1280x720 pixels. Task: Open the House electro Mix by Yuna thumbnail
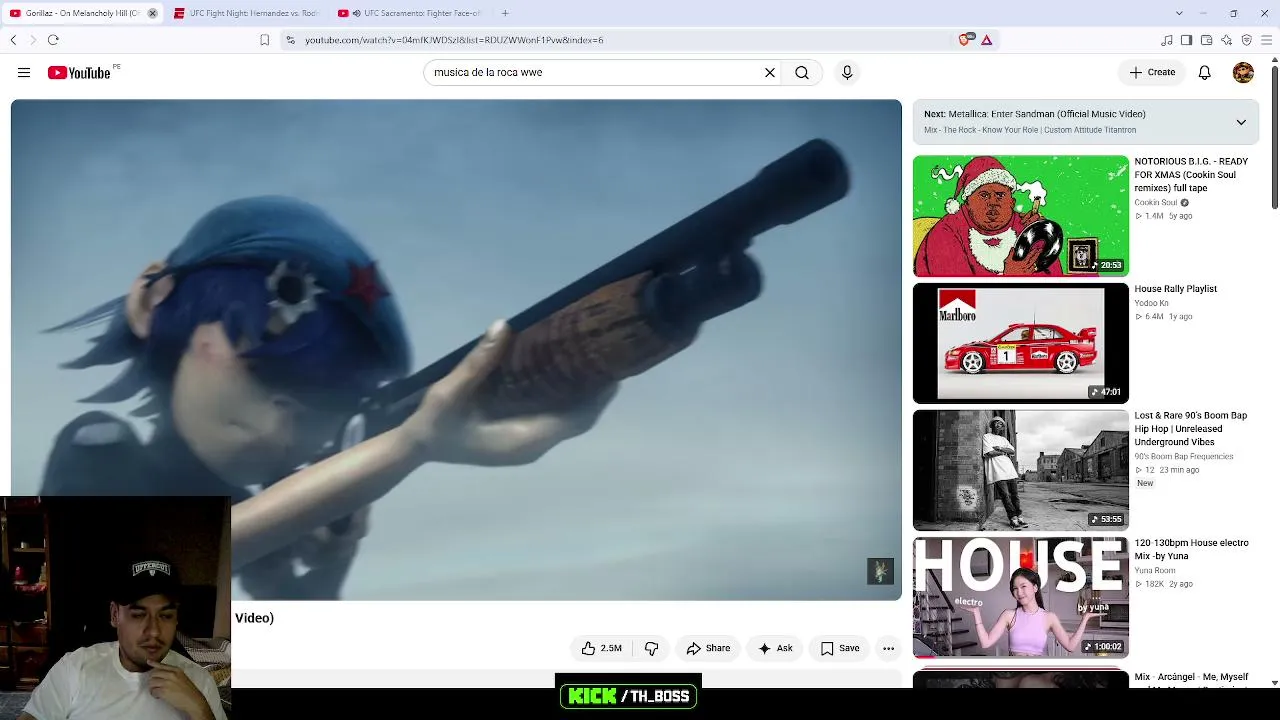point(1020,597)
